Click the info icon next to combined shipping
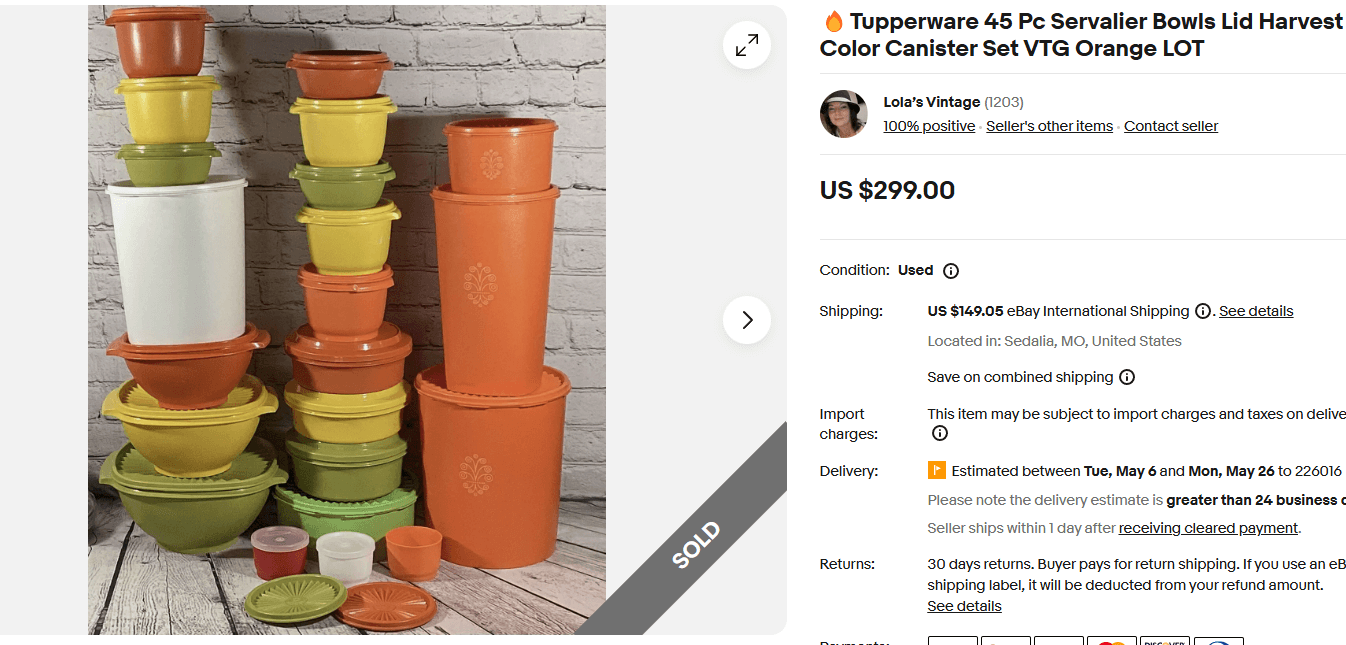The image size is (1346, 645). pyautogui.click(x=1127, y=377)
